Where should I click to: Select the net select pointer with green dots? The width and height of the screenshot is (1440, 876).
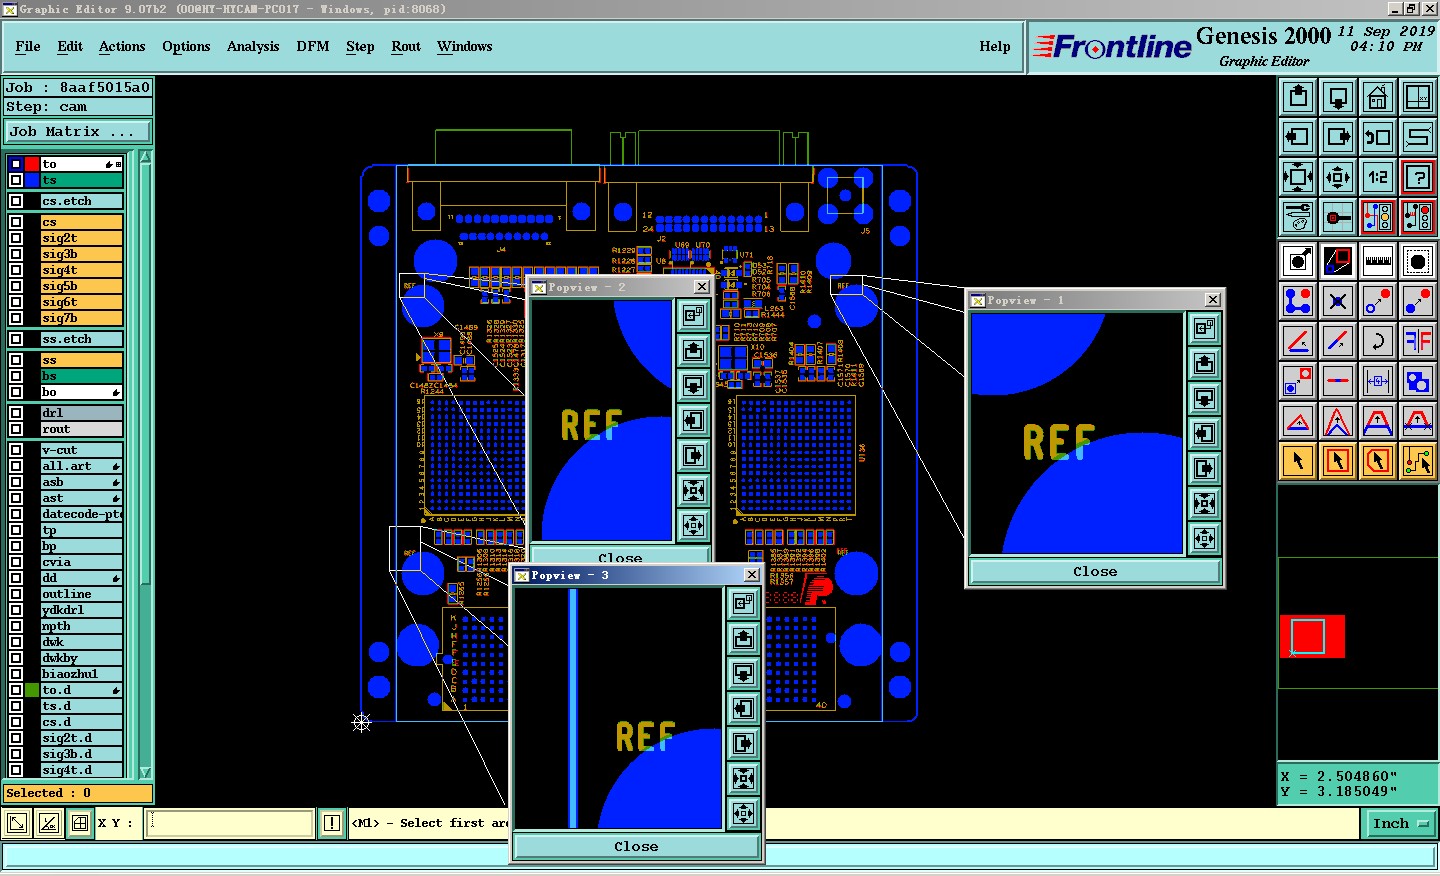tap(1418, 461)
